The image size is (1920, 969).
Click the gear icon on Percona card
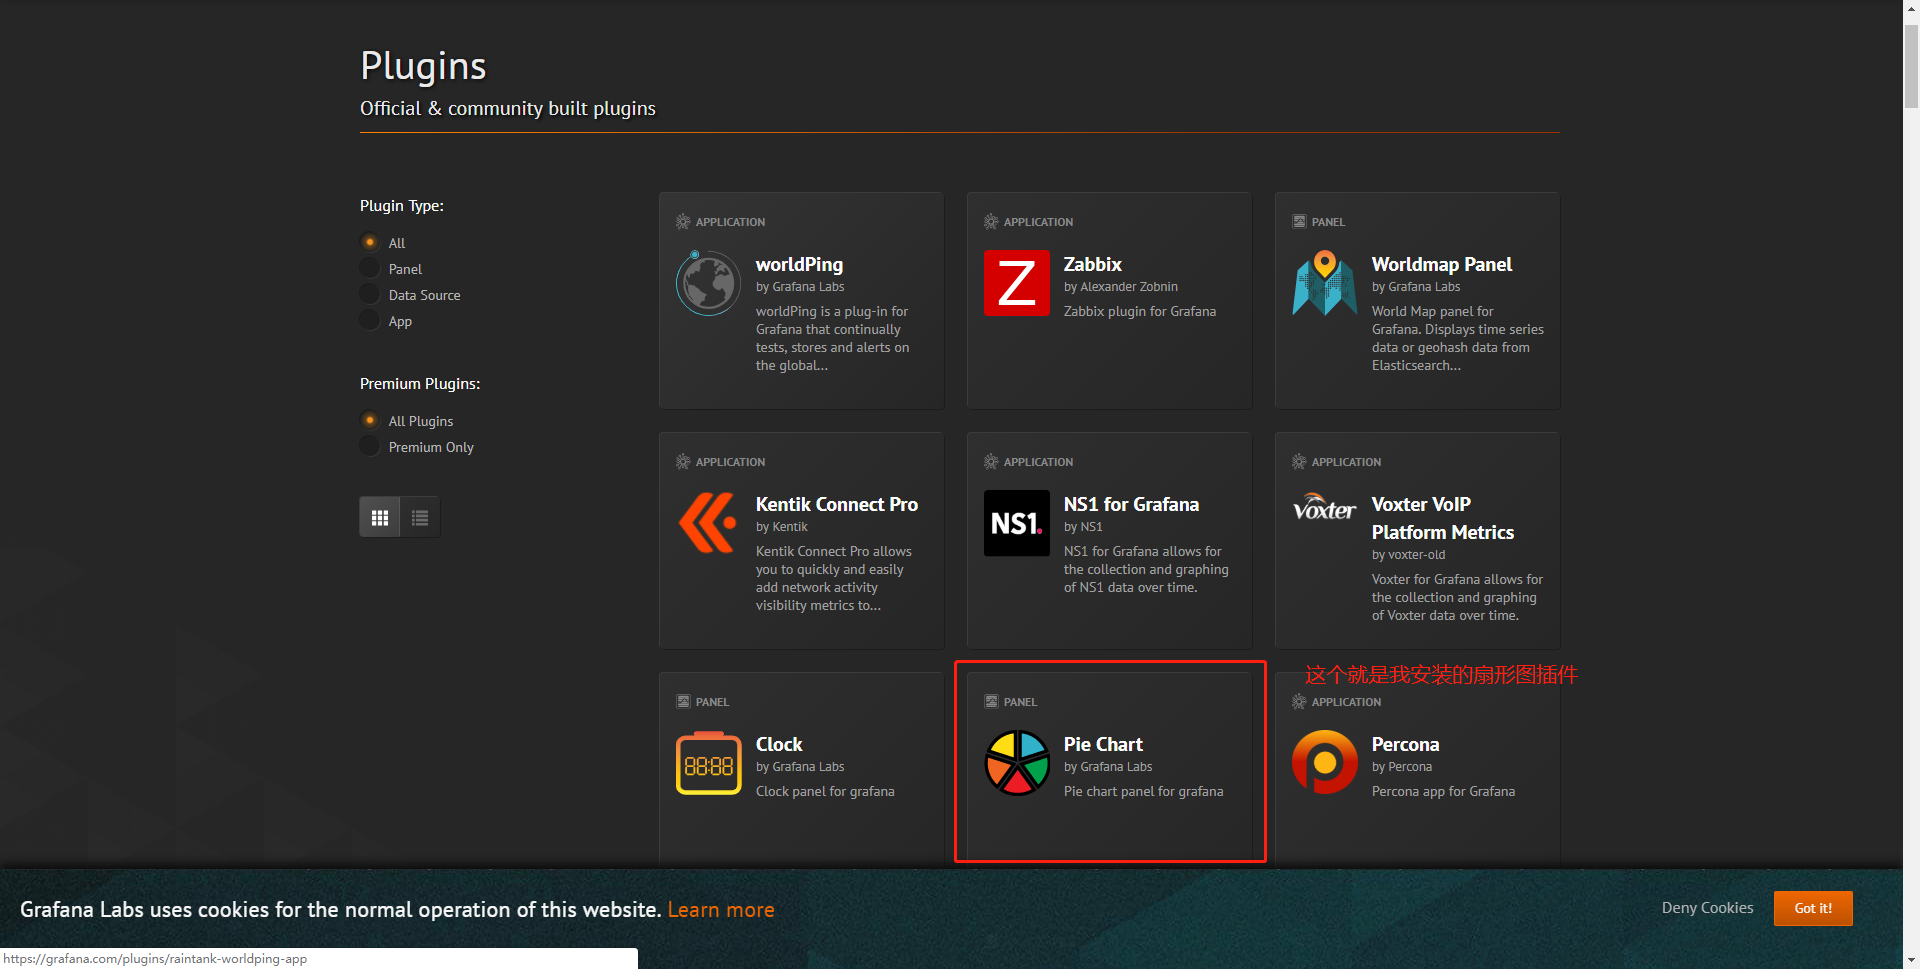pos(1299,702)
